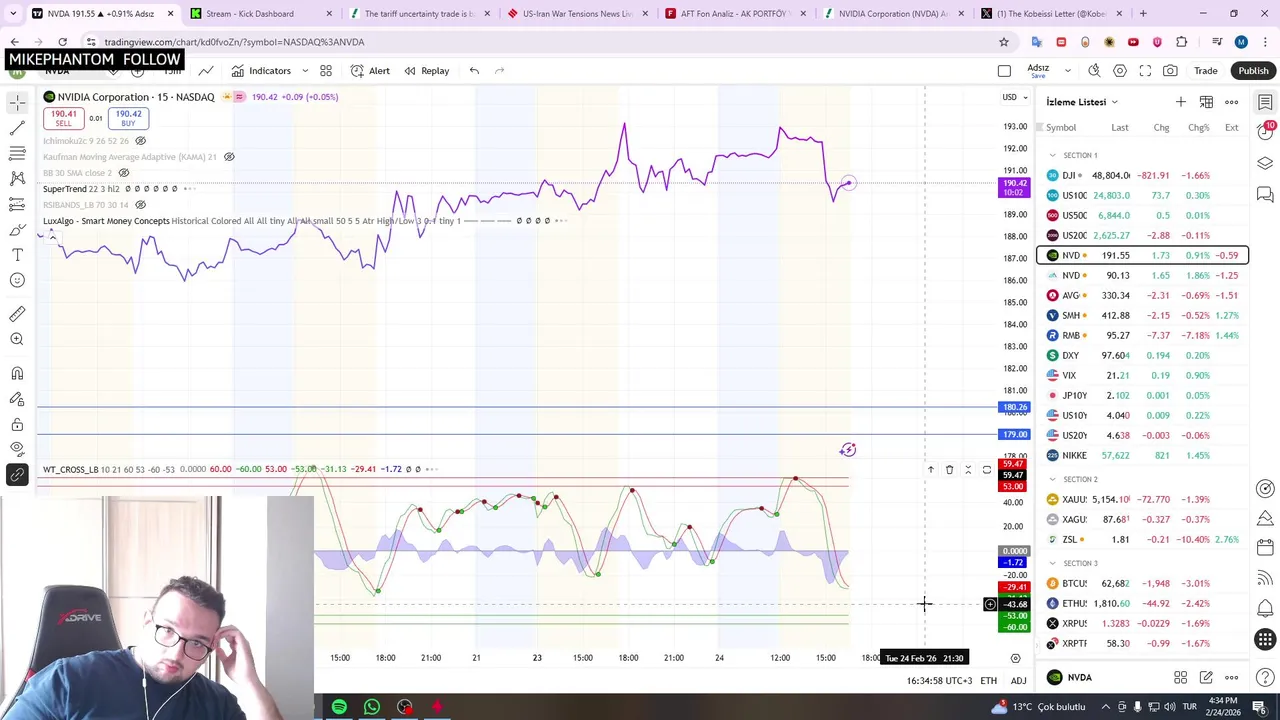Open the forecasting and measurement tools
1280x720 pixels.
pos(17,204)
